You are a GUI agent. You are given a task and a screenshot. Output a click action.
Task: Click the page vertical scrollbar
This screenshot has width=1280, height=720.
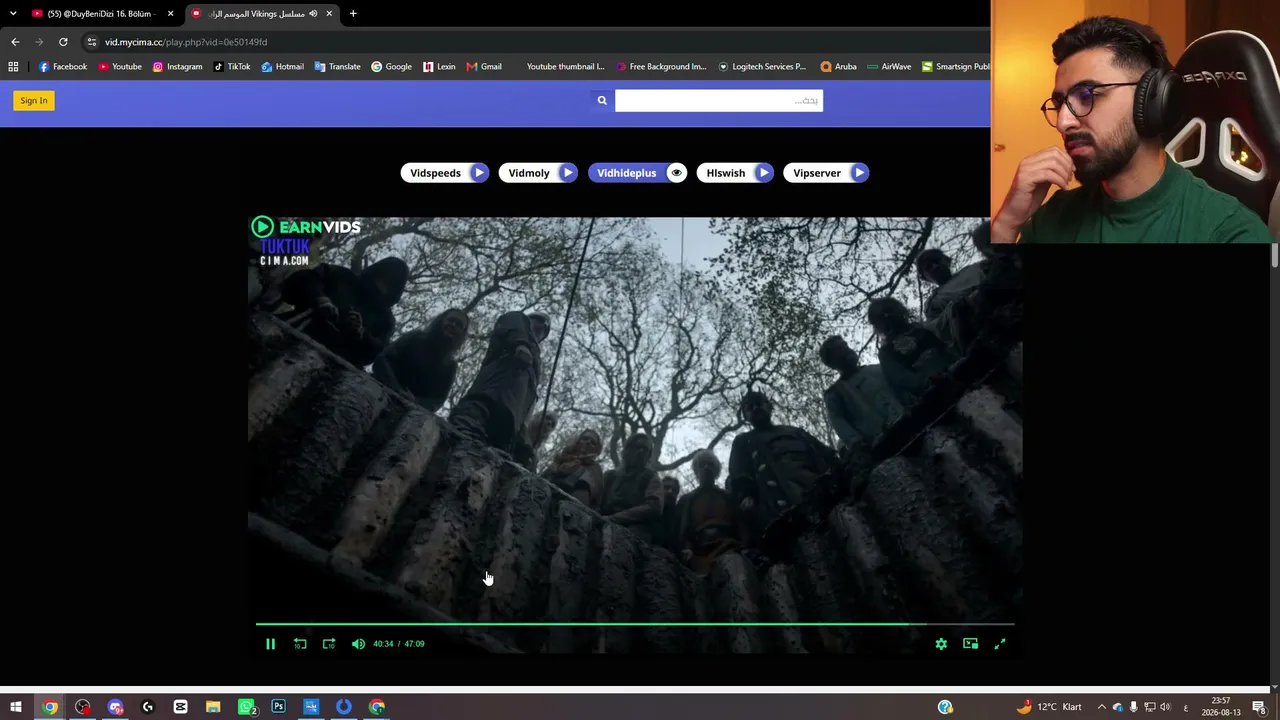[1275, 255]
